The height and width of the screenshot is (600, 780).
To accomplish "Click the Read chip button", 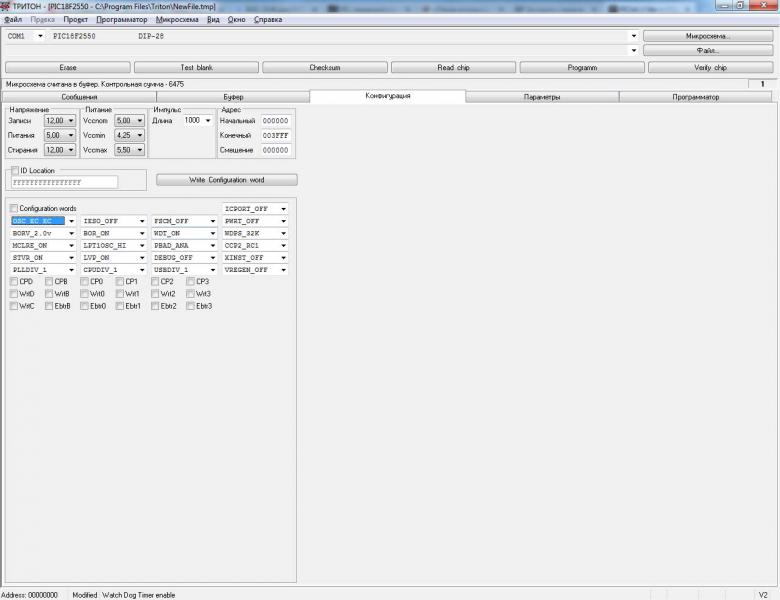I will coord(453,67).
